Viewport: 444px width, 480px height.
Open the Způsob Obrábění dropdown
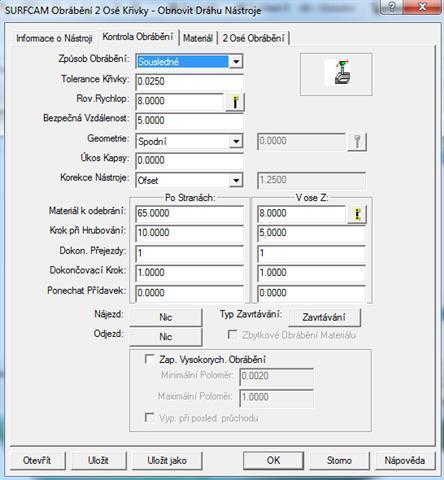(236, 62)
